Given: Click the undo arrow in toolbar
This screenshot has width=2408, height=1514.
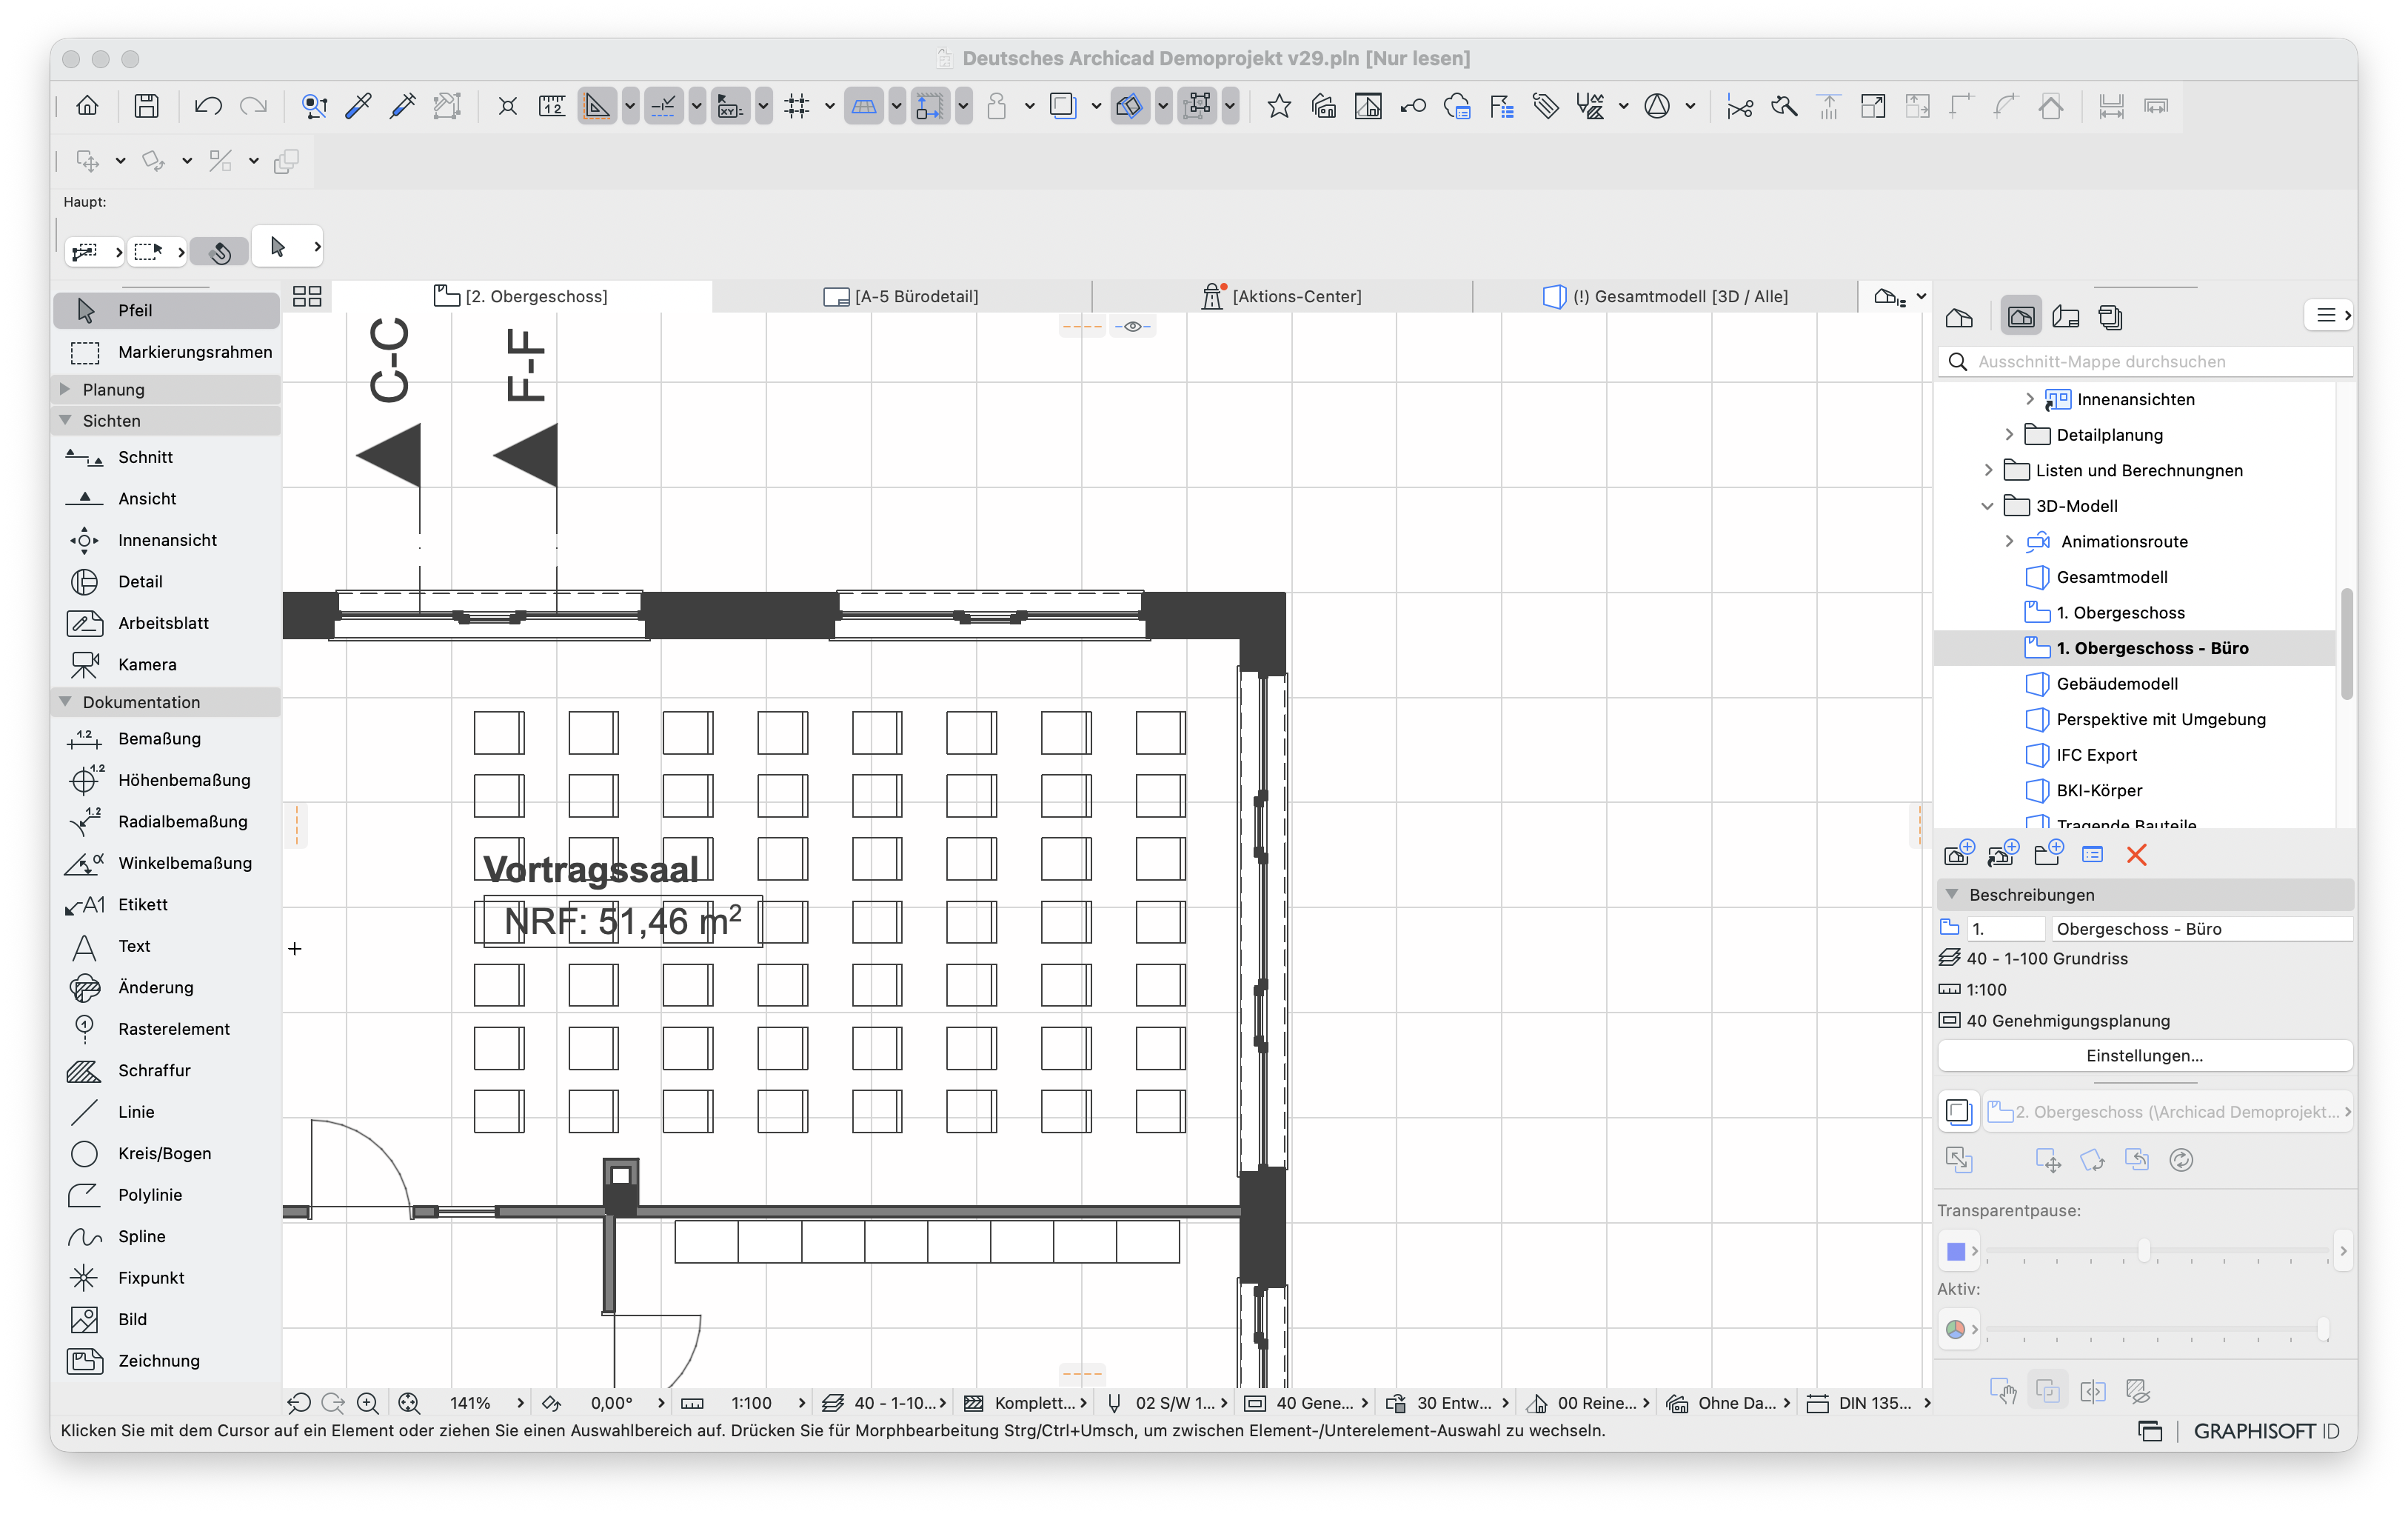Looking at the screenshot, I should (208, 106).
